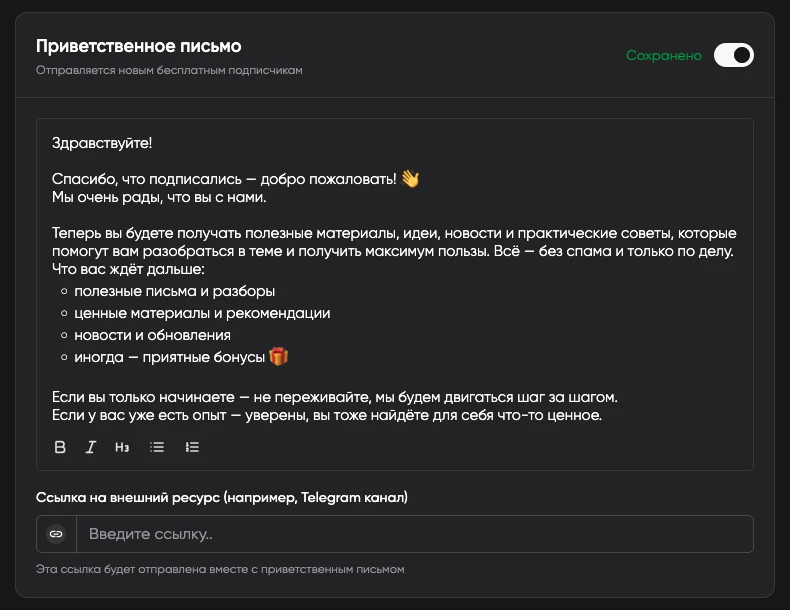Click the 'Что вас ждёт дальше:' line
The height and width of the screenshot is (610, 790).
tap(128, 269)
